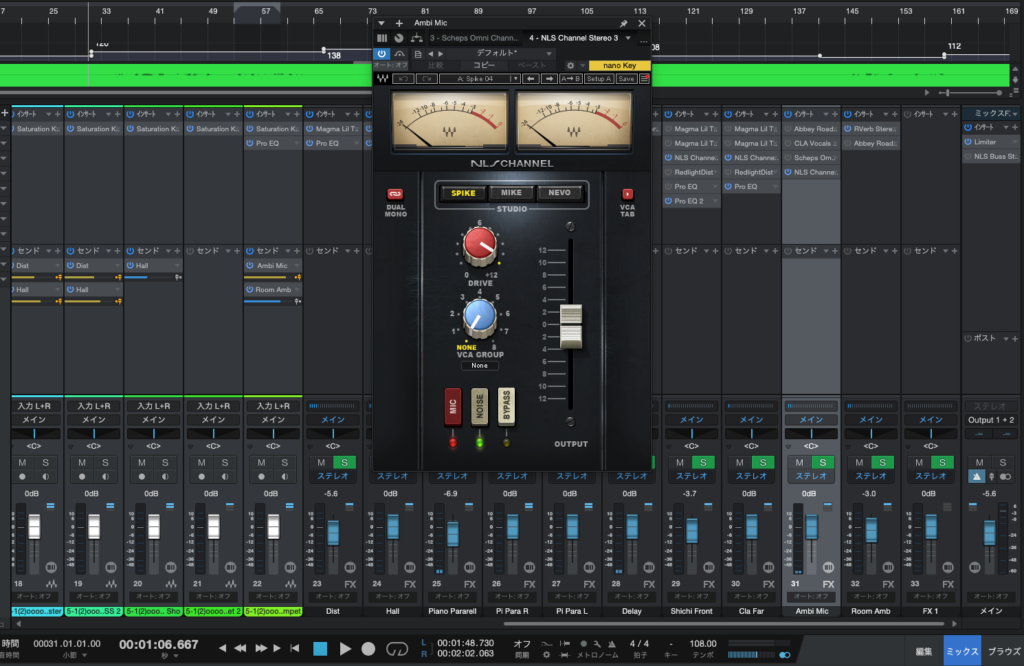Toggle the BYPASS switch on NLS Channel

point(506,407)
